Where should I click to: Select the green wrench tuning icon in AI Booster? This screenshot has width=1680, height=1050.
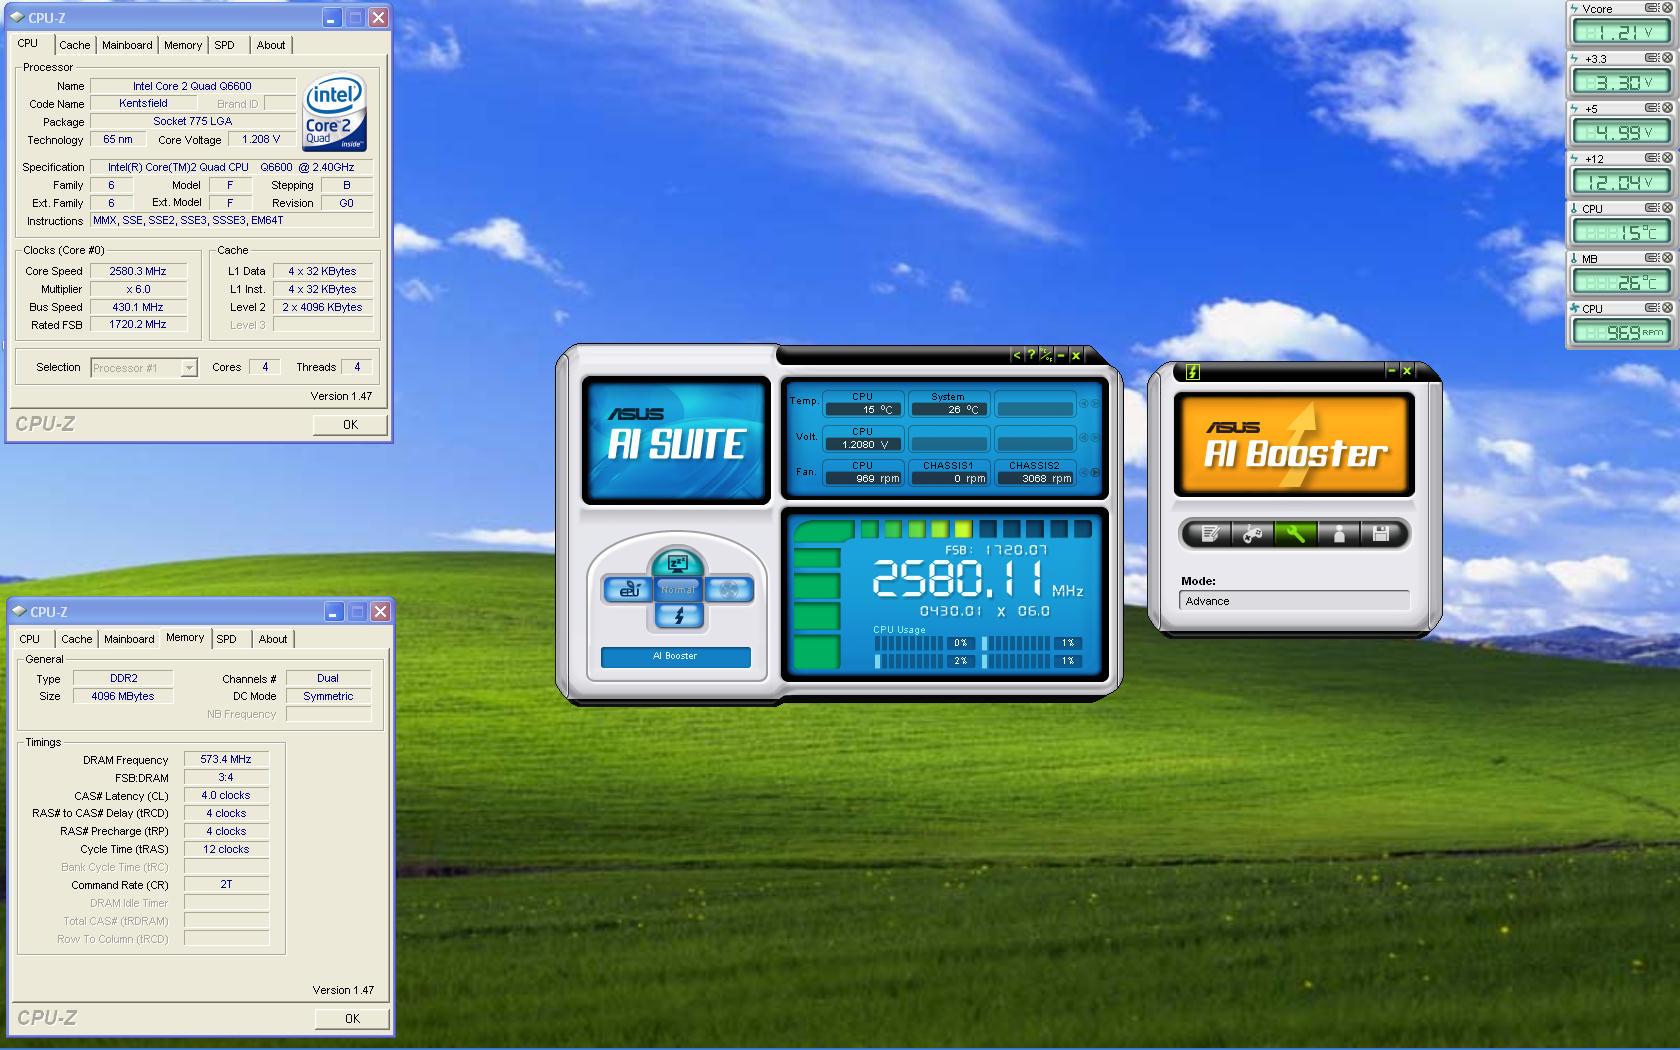pyautogui.click(x=1295, y=534)
